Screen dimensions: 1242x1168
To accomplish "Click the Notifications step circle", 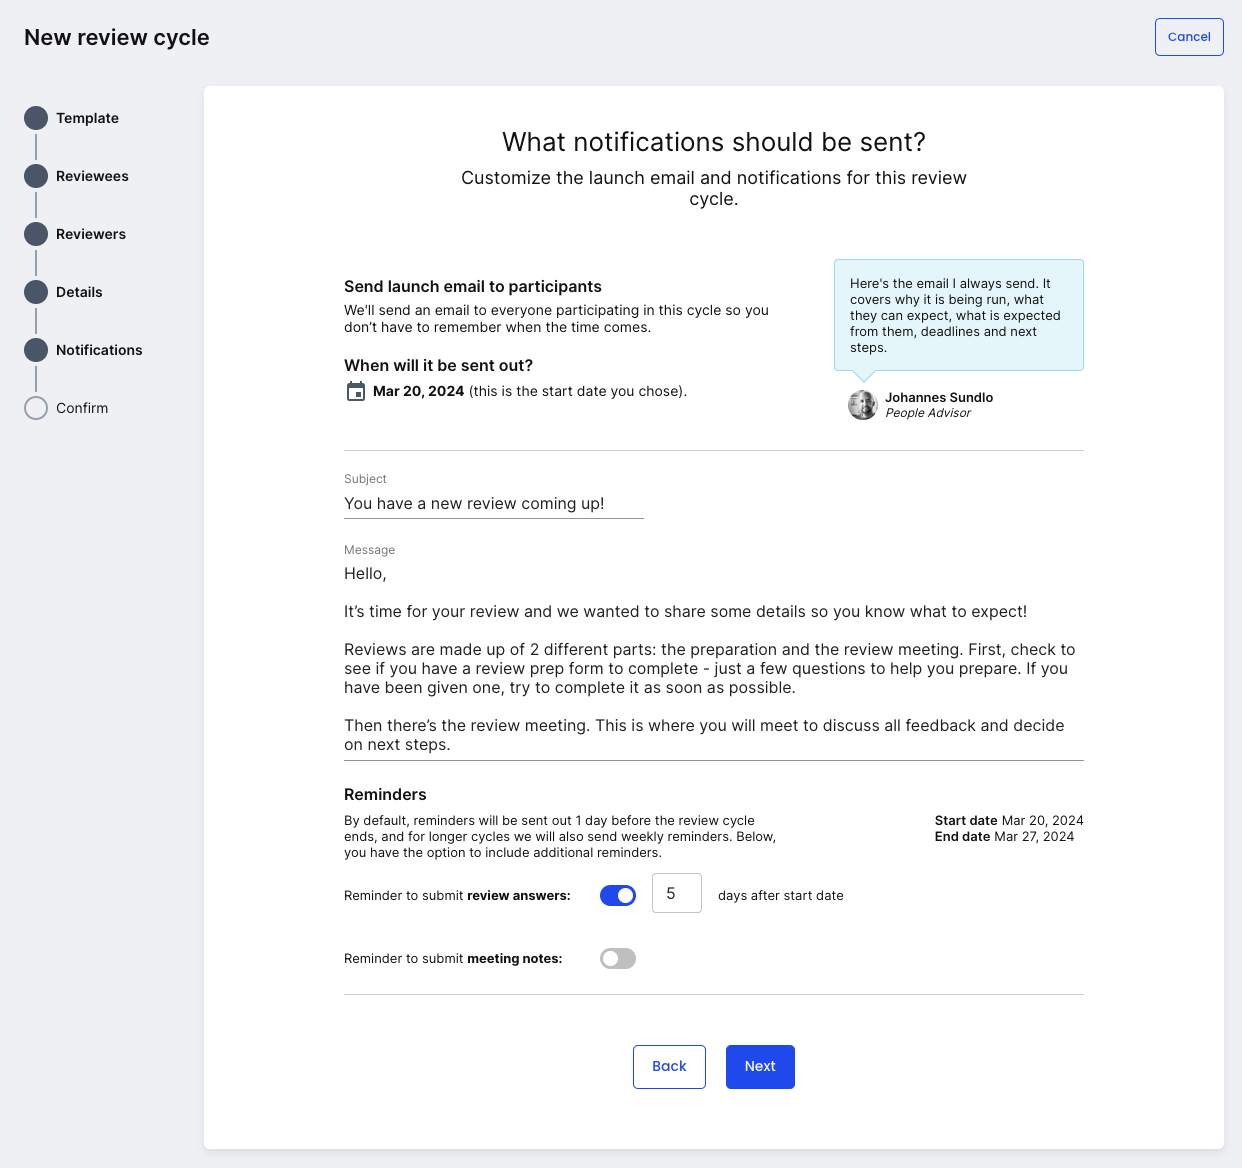I will click(x=36, y=350).
